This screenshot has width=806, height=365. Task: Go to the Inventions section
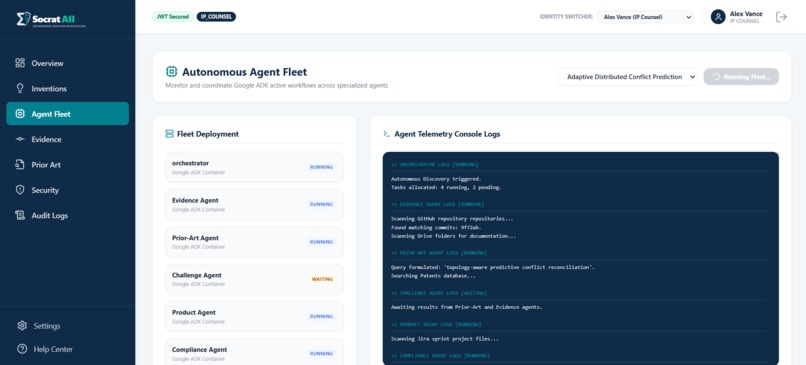(x=67, y=88)
